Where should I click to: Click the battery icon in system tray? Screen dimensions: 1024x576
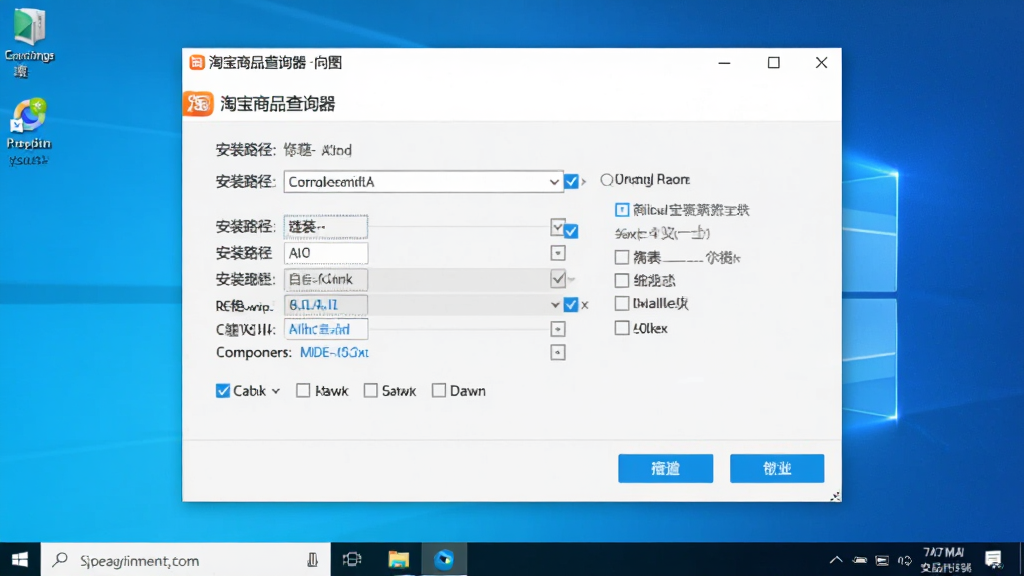tap(860, 560)
